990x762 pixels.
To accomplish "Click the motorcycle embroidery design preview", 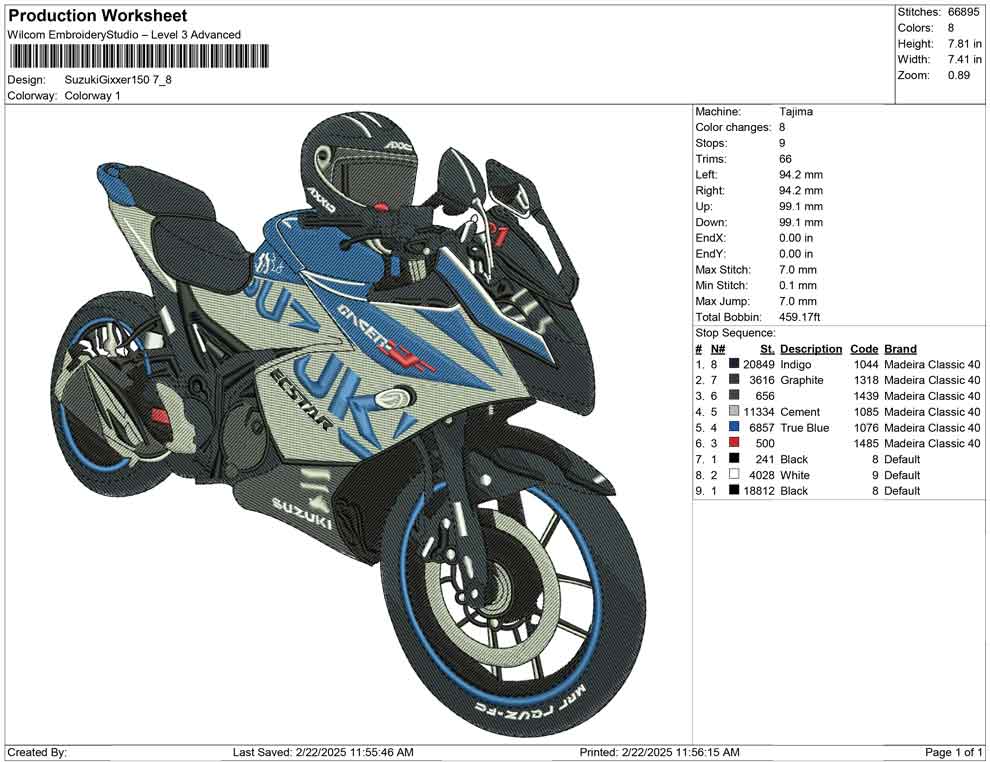I will coord(349,423).
